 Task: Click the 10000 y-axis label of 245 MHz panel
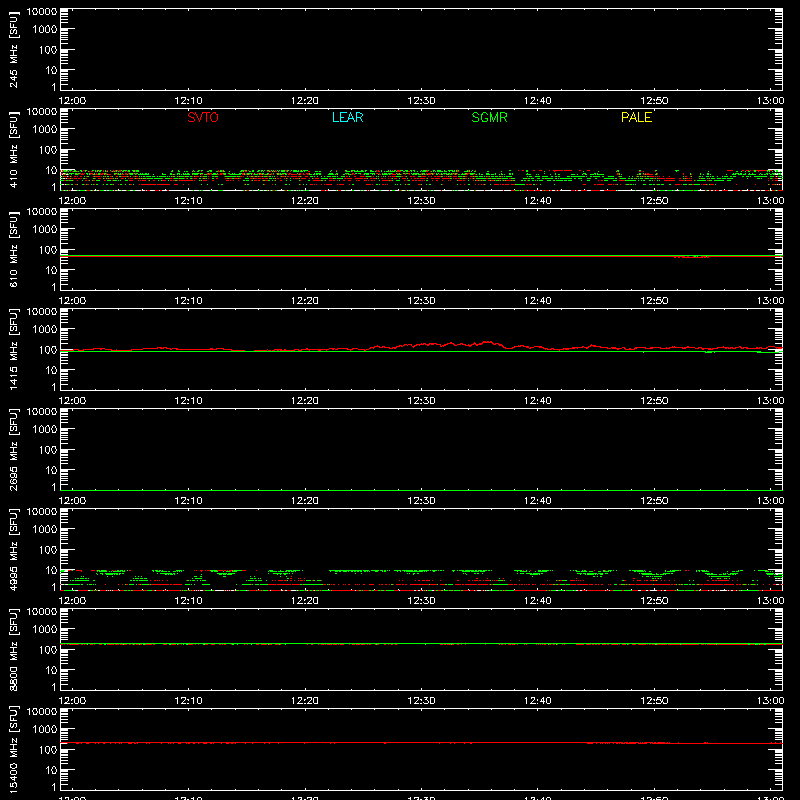pyautogui.click(x=42, y=12)
